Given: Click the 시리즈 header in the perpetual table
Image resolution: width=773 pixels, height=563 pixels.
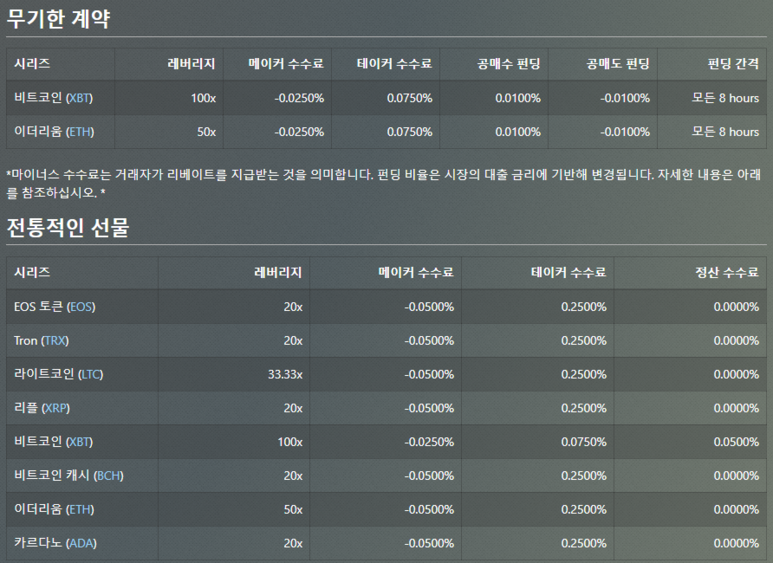Looking at the screenshot, I should [32, 64].
